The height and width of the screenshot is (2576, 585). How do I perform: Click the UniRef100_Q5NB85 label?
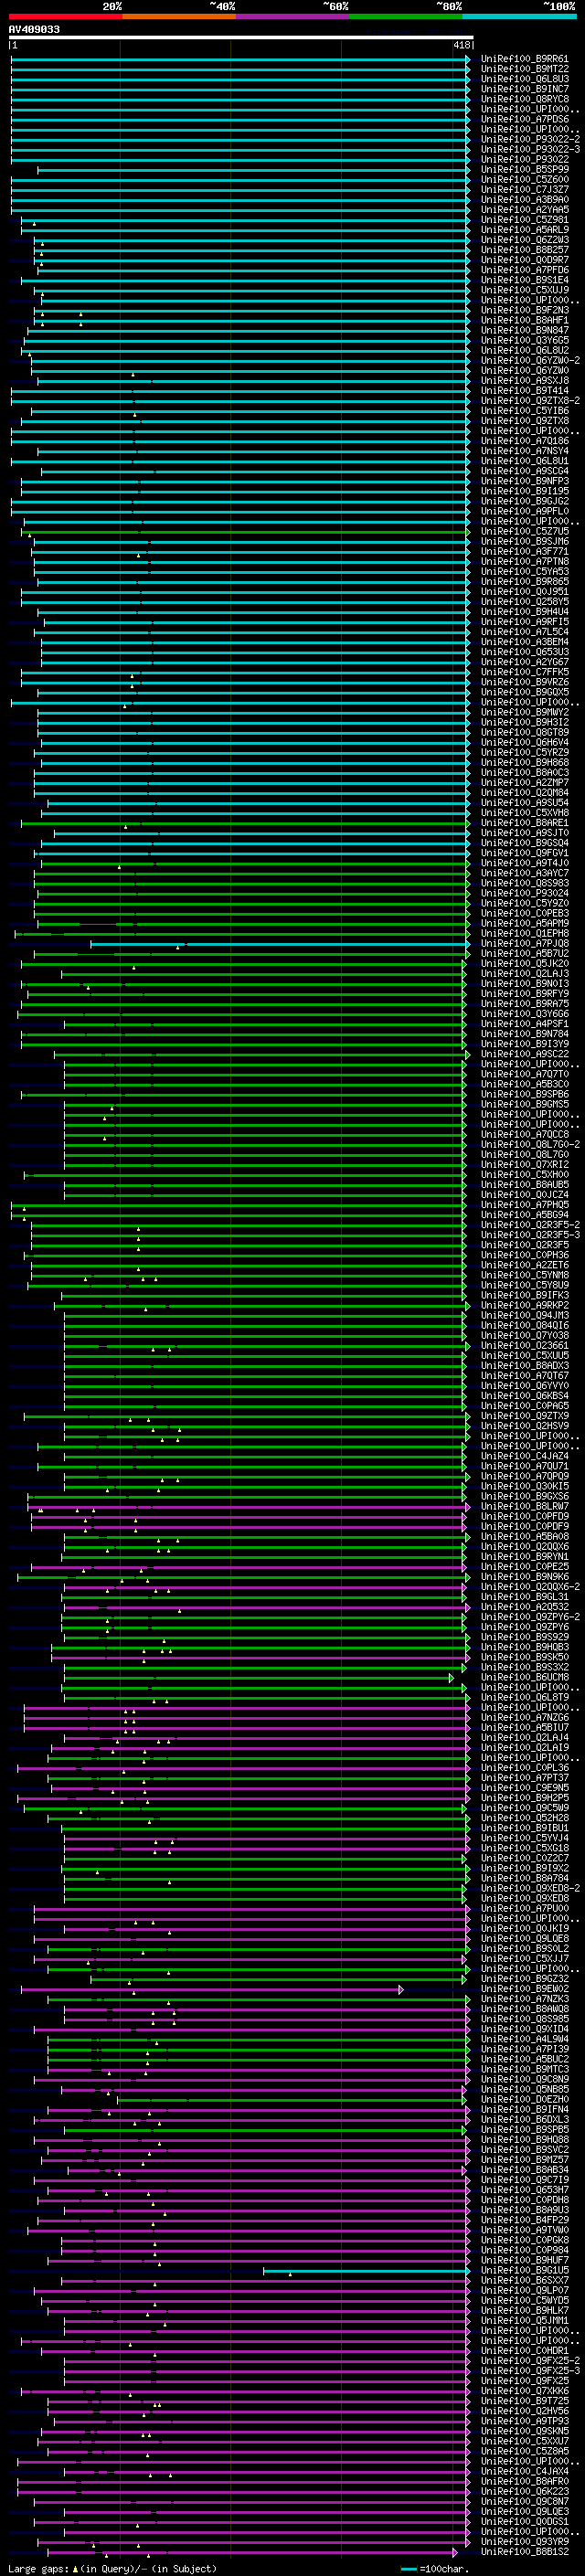pos(525,2089)
